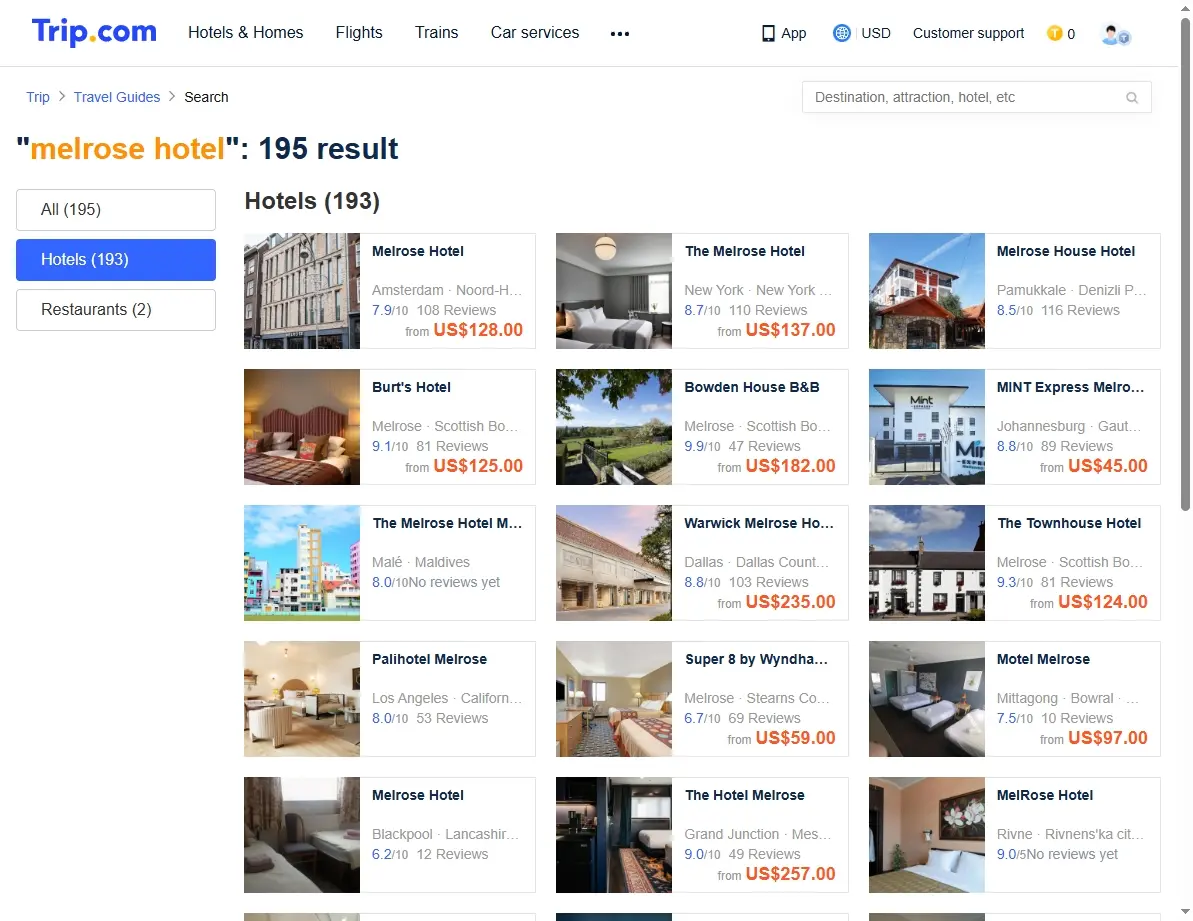This screenshot has height=921, width=1193.
Task: Click the US$97.00 price
Action: 1108,738
